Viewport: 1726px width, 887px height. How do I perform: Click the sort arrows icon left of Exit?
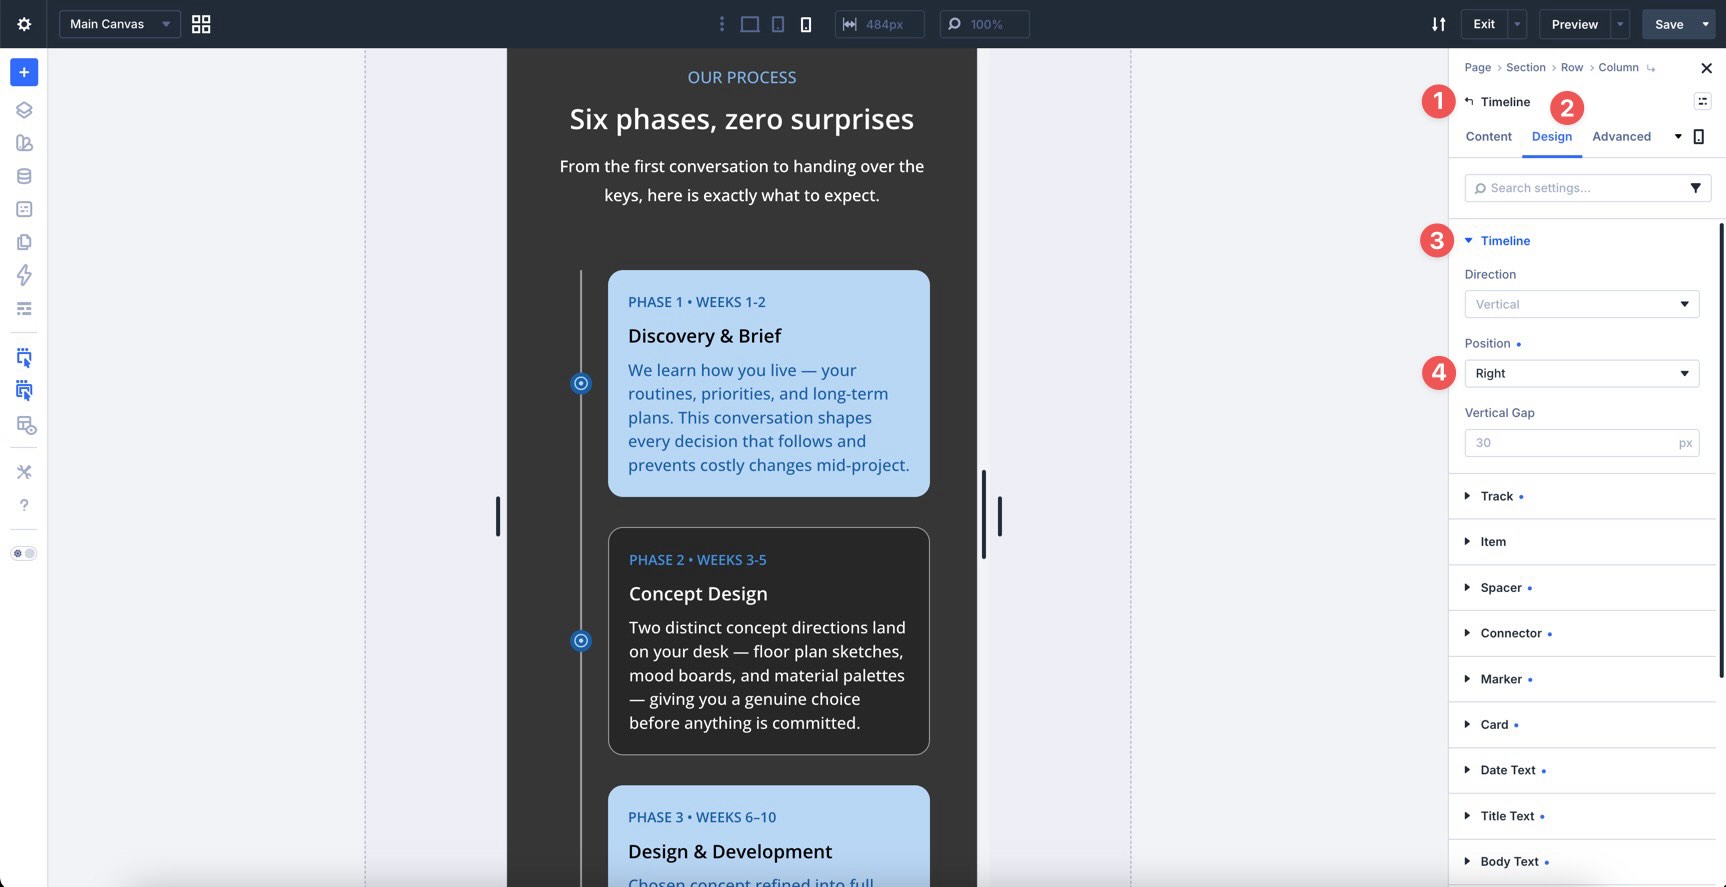click(x=1438, y=24)
